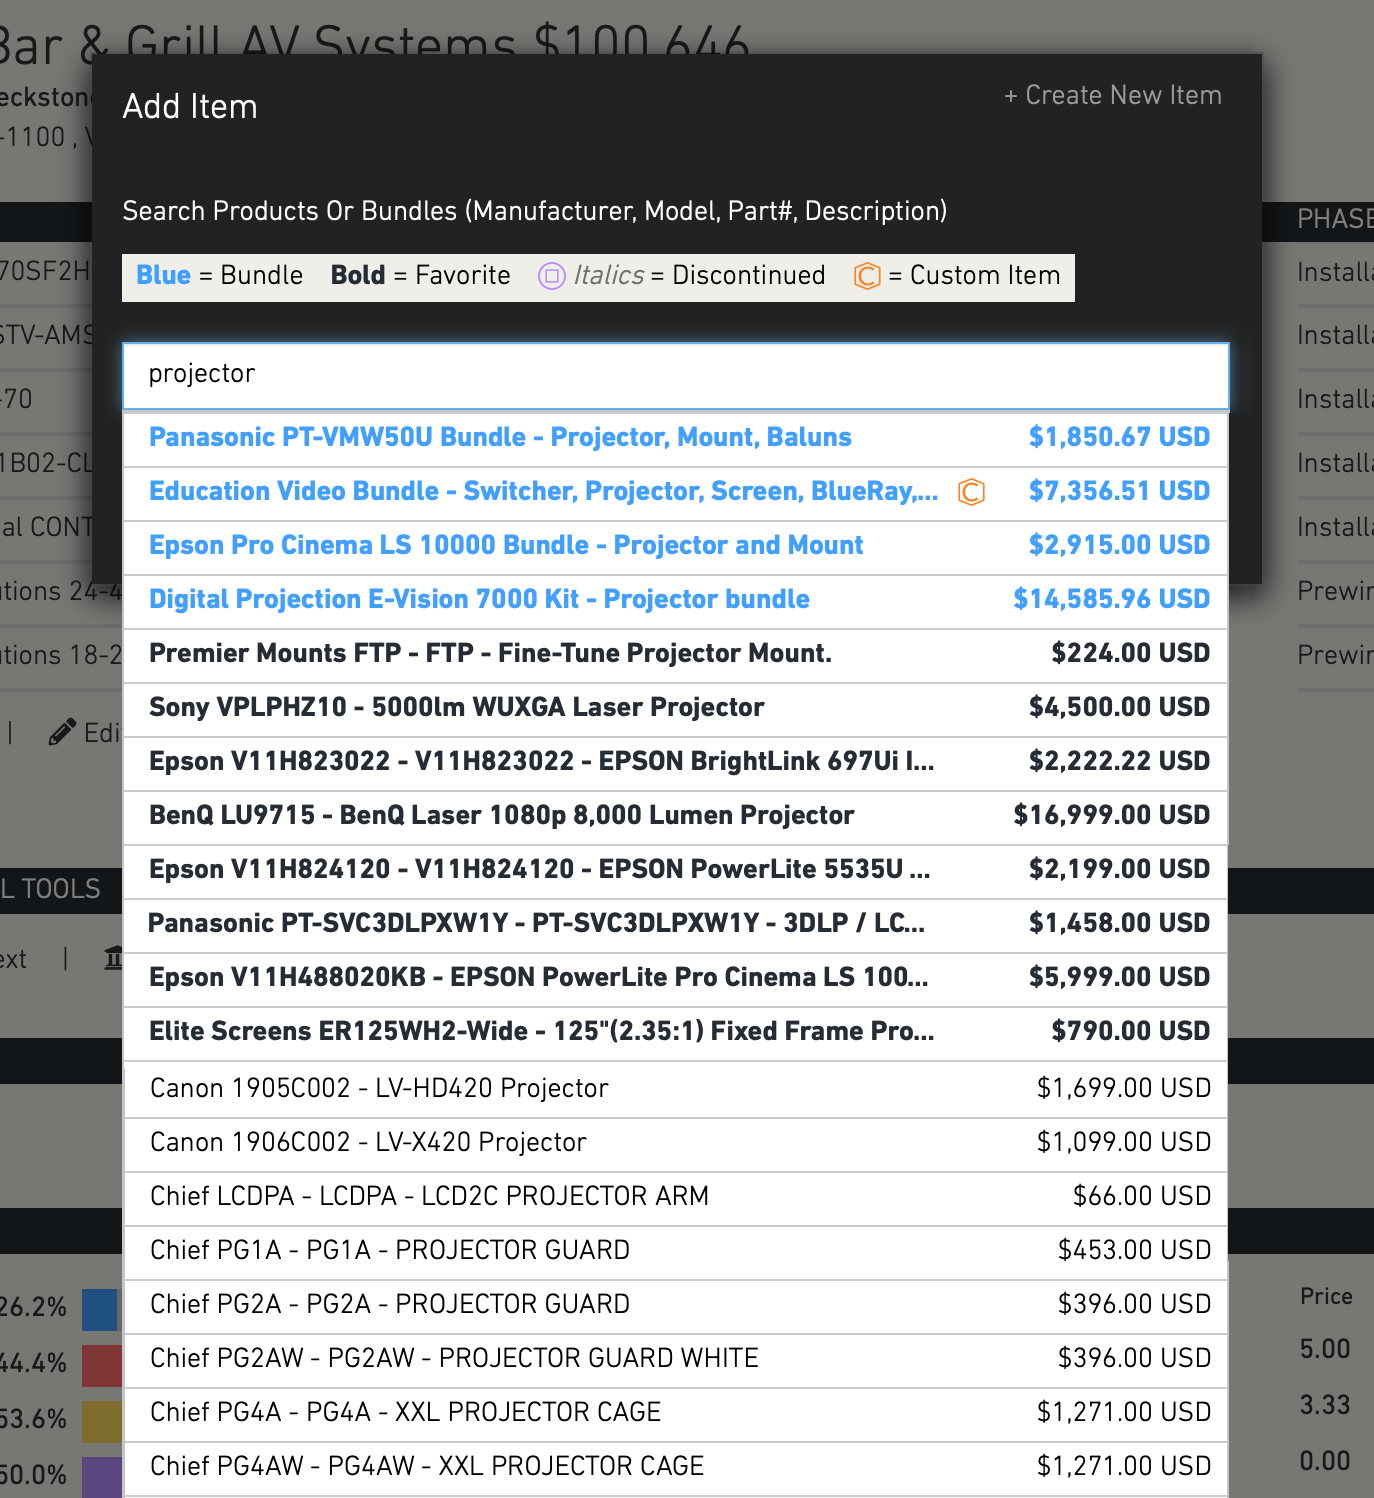The width and height of the screenshot is (1374, 1498).
Task: Click the Custom Item legend icon
Action: pyautogui.click(x=867, y=276)
